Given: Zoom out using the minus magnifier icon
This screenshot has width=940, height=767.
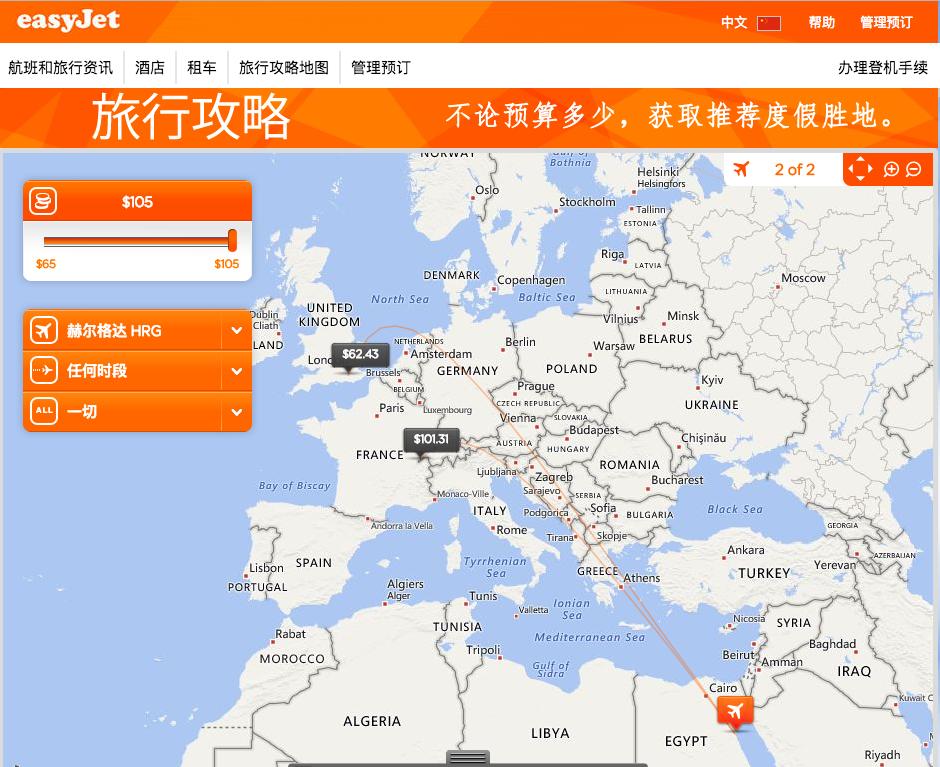Looking at the screenshot, I should click(914, 169).
